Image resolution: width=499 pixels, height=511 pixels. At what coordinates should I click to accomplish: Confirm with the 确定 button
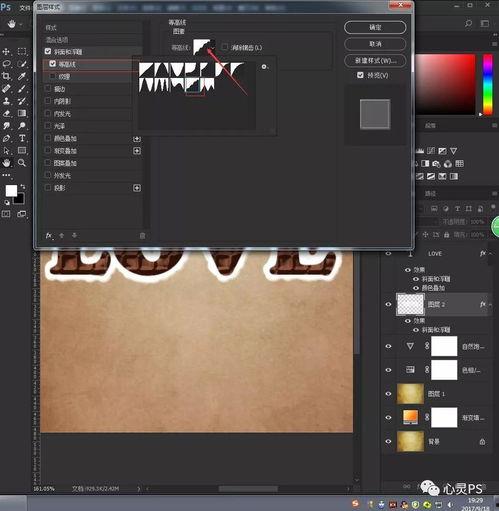(x=375, y=27)
